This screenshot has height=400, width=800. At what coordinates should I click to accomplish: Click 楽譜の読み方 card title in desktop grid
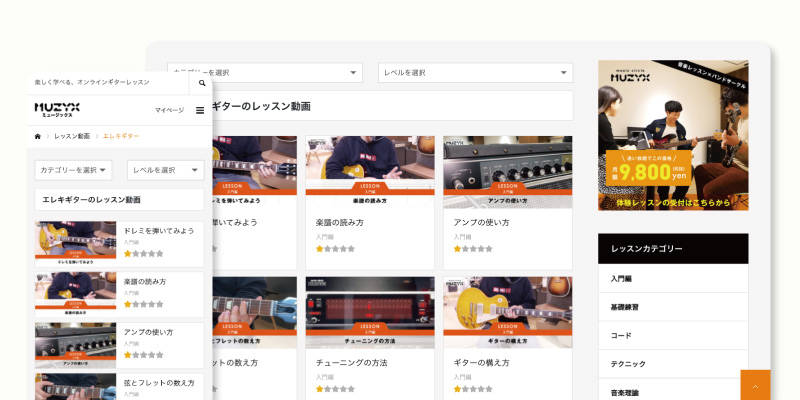(340, 222)
